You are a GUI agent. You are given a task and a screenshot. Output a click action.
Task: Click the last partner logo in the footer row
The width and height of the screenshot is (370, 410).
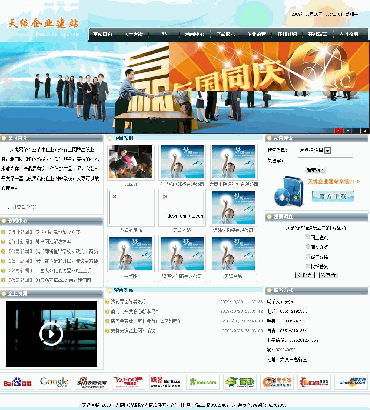pyautogui.click(x=351, y=382)
